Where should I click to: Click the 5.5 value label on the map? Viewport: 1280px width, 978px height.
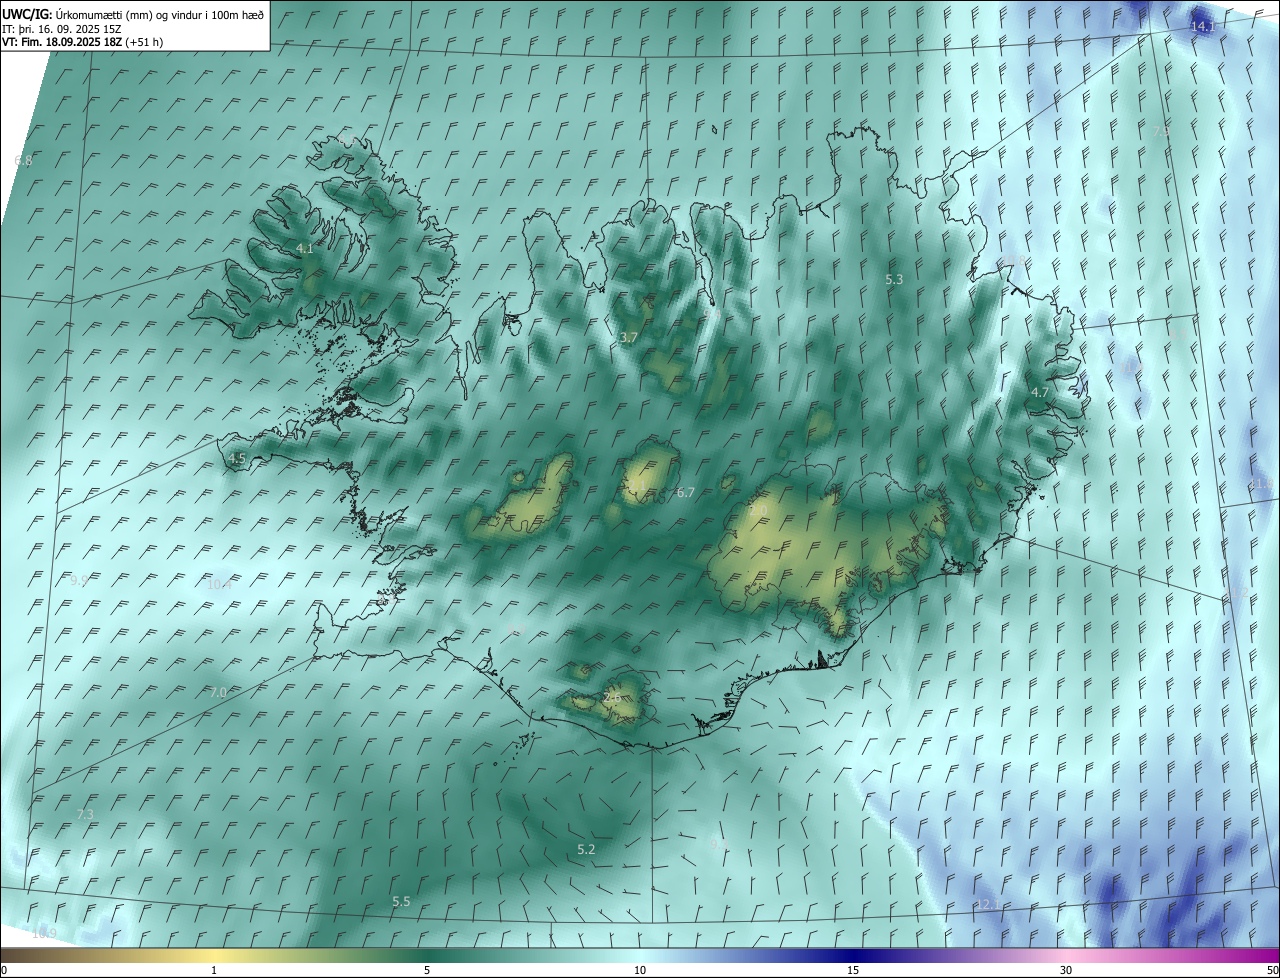click(x=401, y=901)
